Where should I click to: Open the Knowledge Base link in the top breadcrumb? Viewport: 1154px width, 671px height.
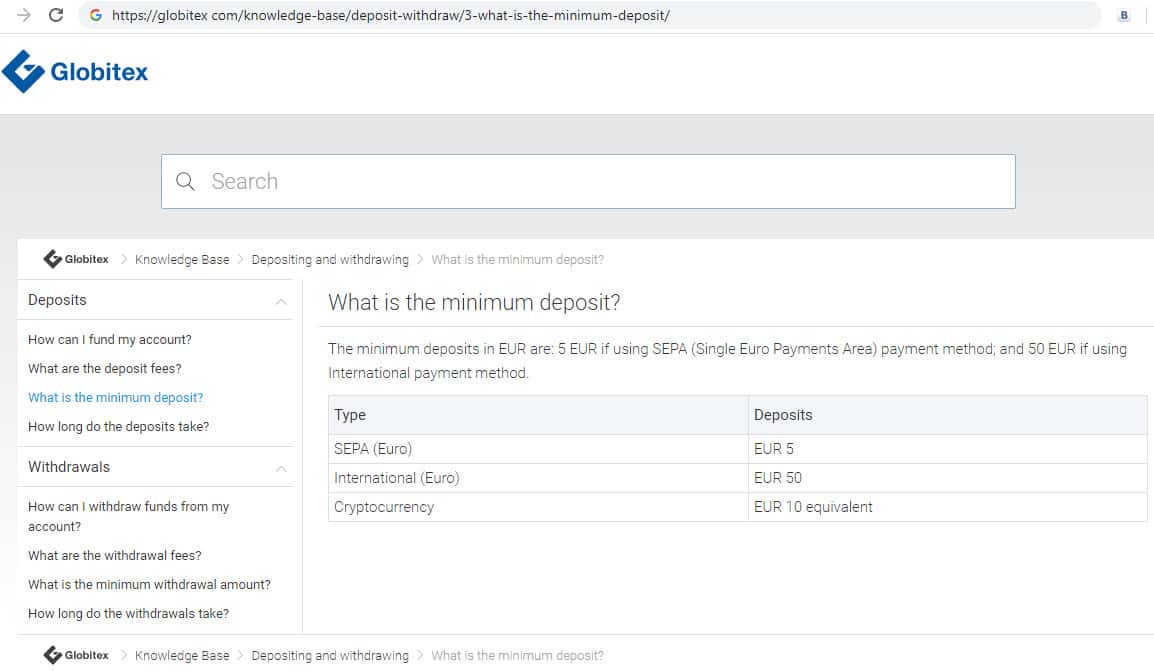pos(182,259)
